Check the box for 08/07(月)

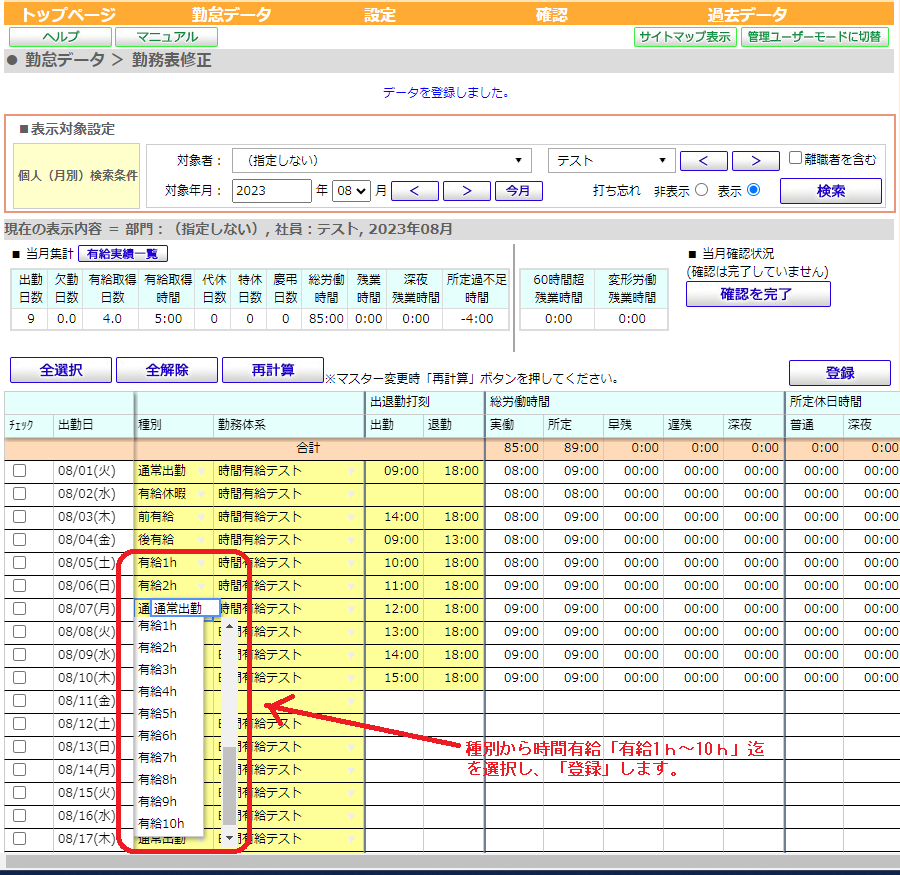[x=20, y=609]
